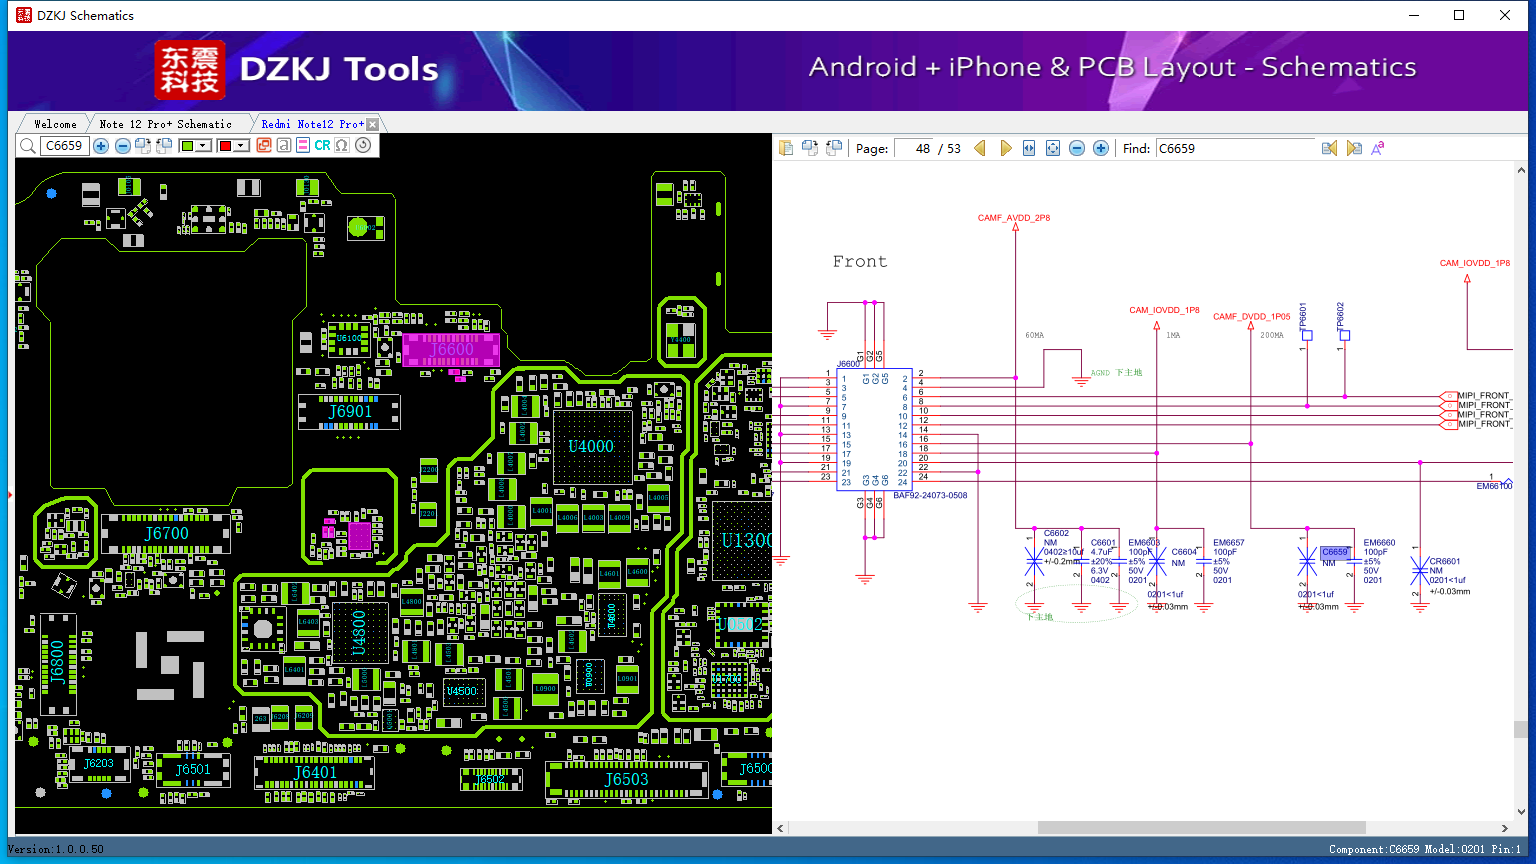The height and width of the screenshot is (864, 1536).
Task: Open the red color dropdown arrow
Action: [241, 146]
